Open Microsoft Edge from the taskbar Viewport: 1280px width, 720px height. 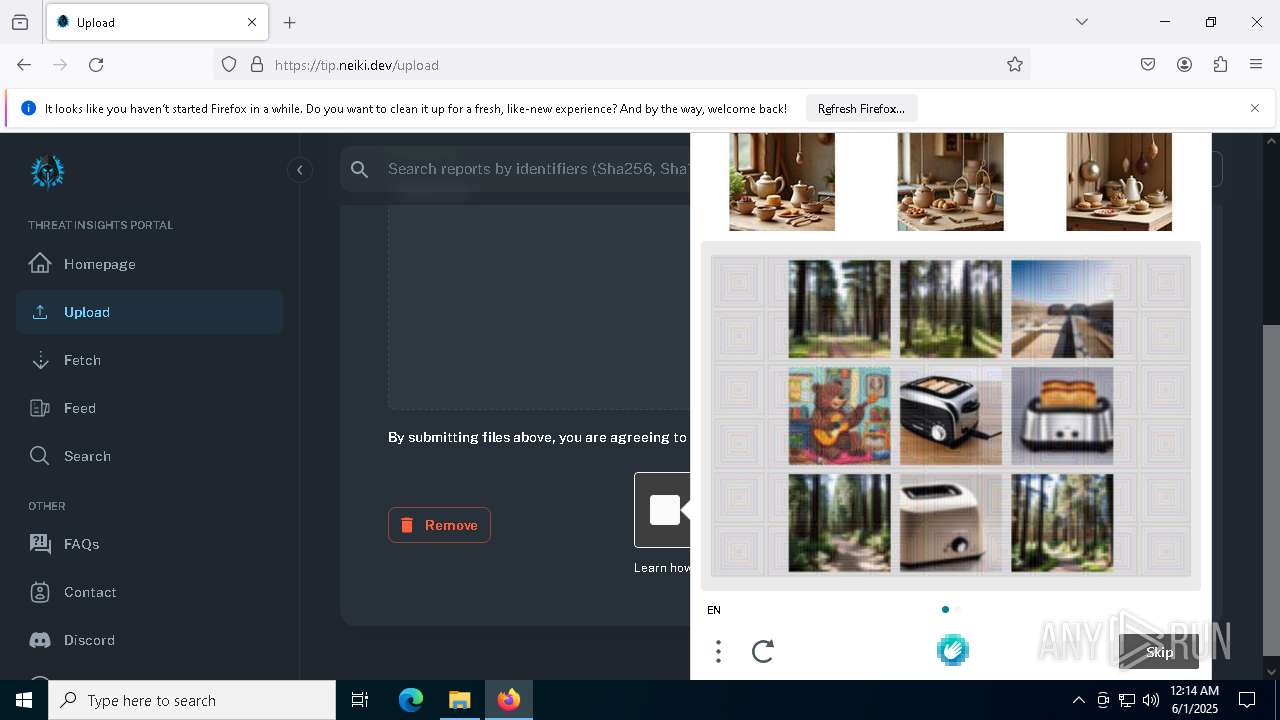point(411,700)
